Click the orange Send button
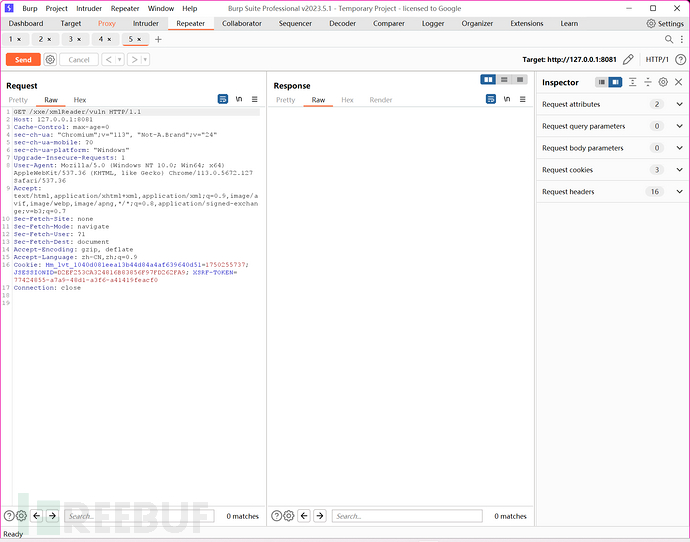The width and height of the screenshot is (690, 542). pyautogui.click(x=22, y=60)
